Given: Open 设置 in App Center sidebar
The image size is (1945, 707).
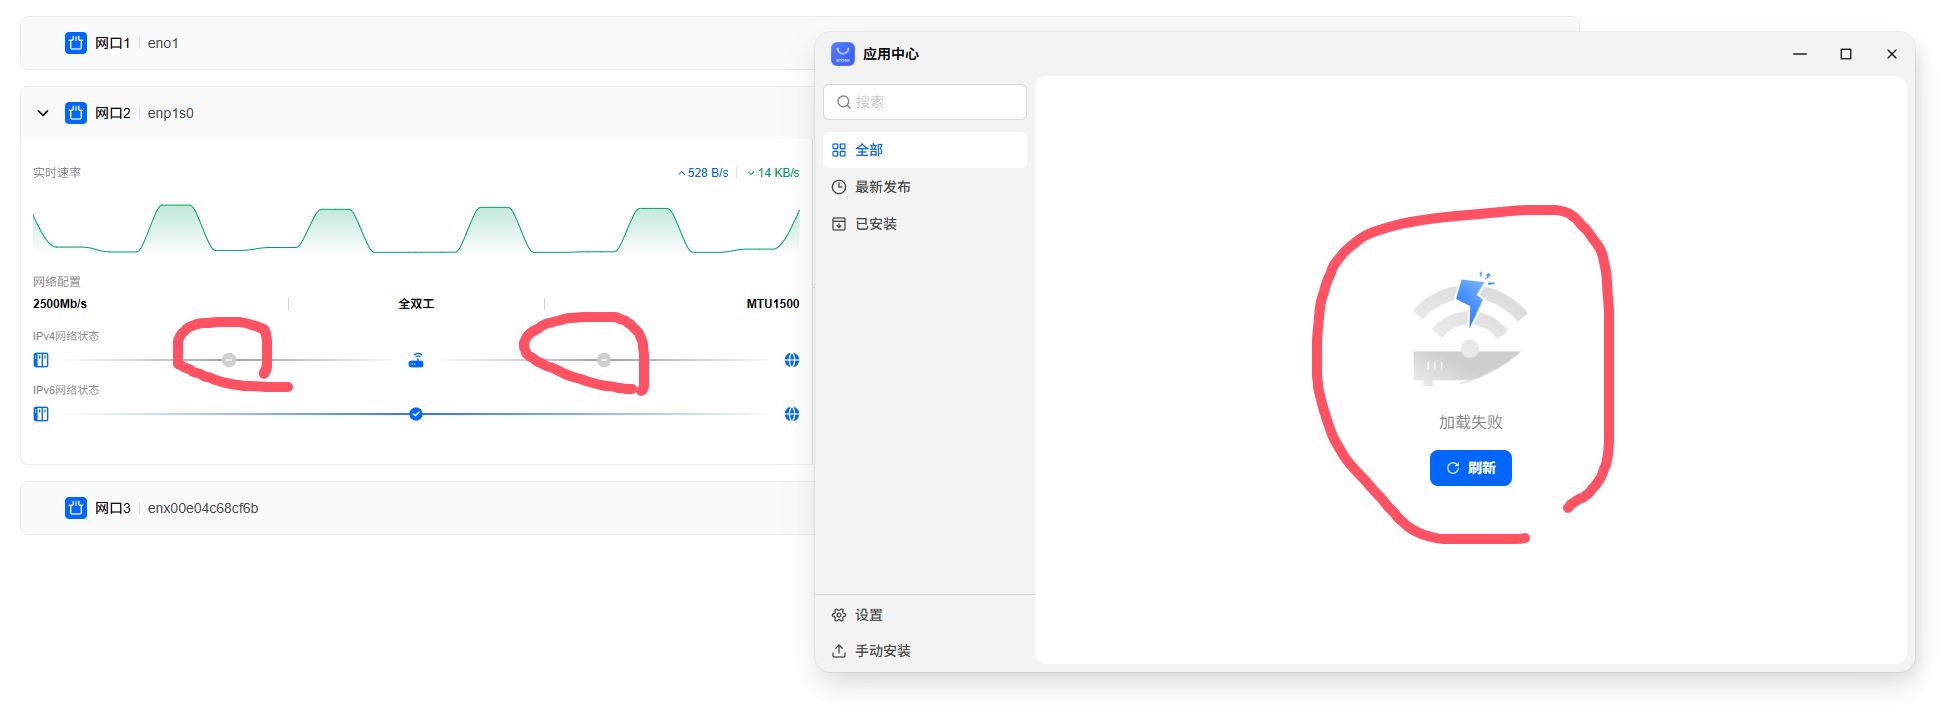Looking at the screenshot, I should [925, 615].
